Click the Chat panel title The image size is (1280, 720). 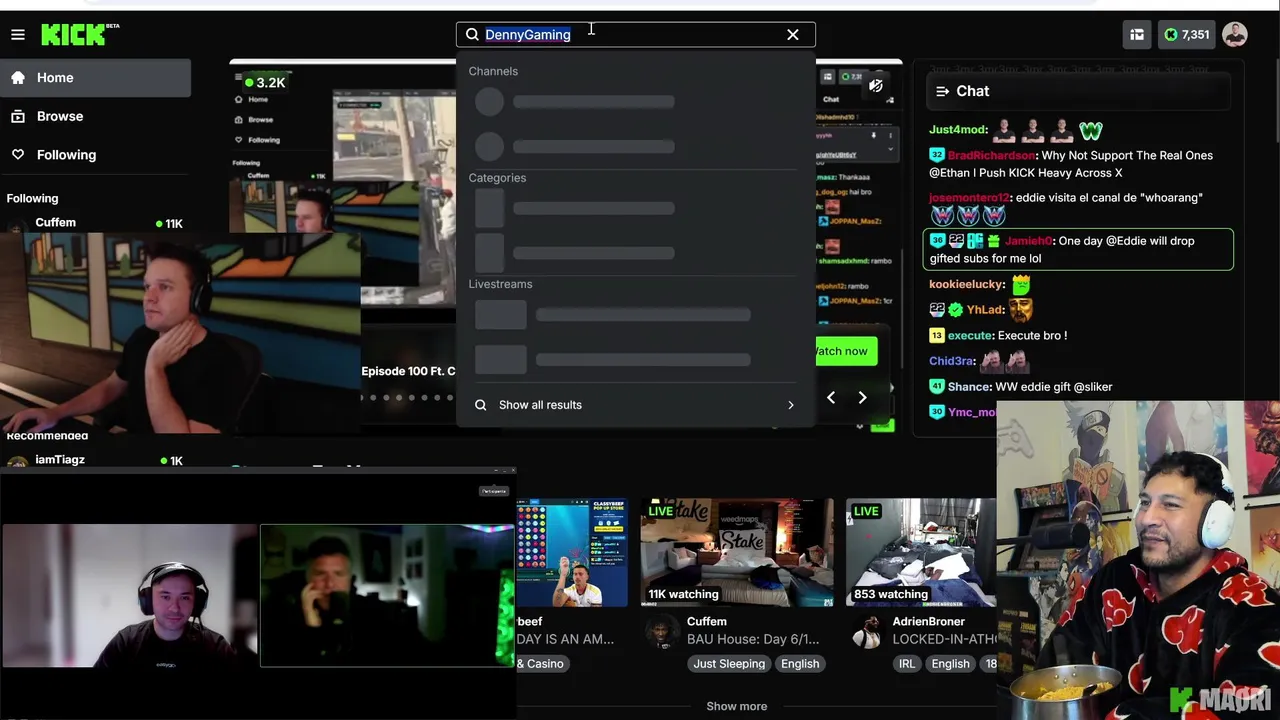[x=972, y=91]
